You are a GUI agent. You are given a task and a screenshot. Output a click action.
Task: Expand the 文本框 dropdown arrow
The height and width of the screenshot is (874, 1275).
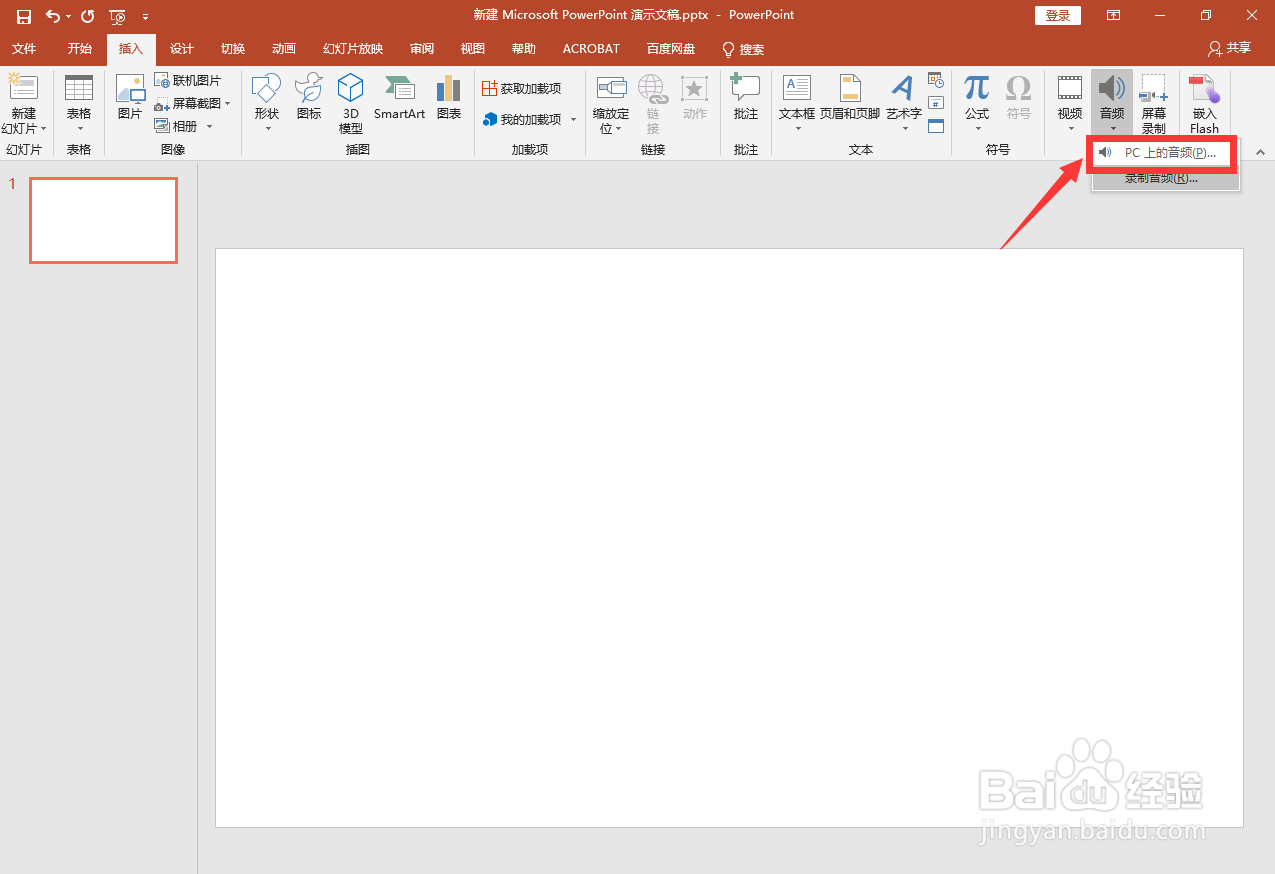click(797, 129)
